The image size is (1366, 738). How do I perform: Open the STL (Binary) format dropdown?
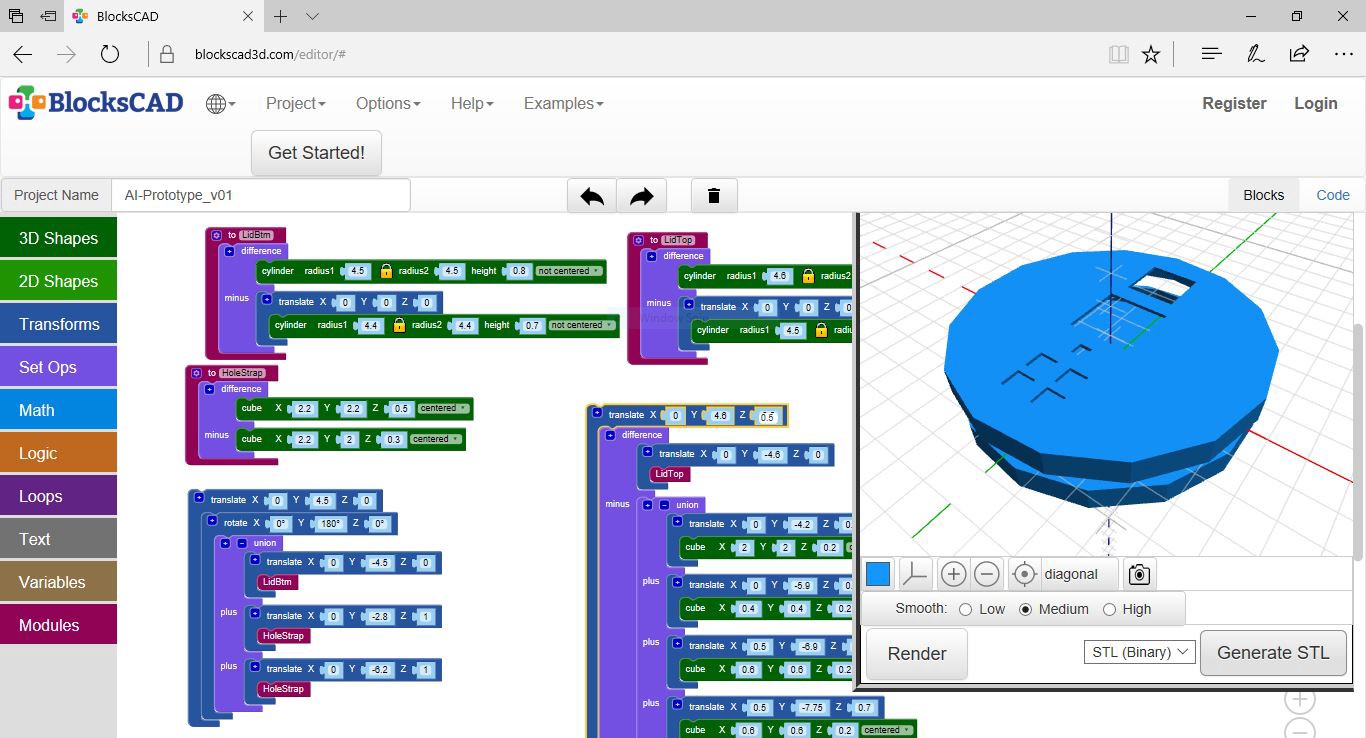click(x=1138, y=651)
